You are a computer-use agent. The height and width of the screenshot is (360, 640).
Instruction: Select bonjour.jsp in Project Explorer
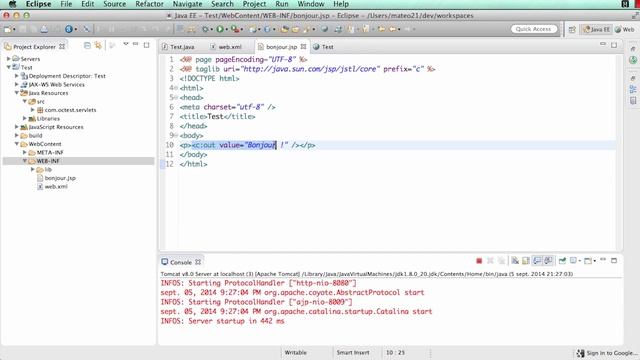pos(60,178)
